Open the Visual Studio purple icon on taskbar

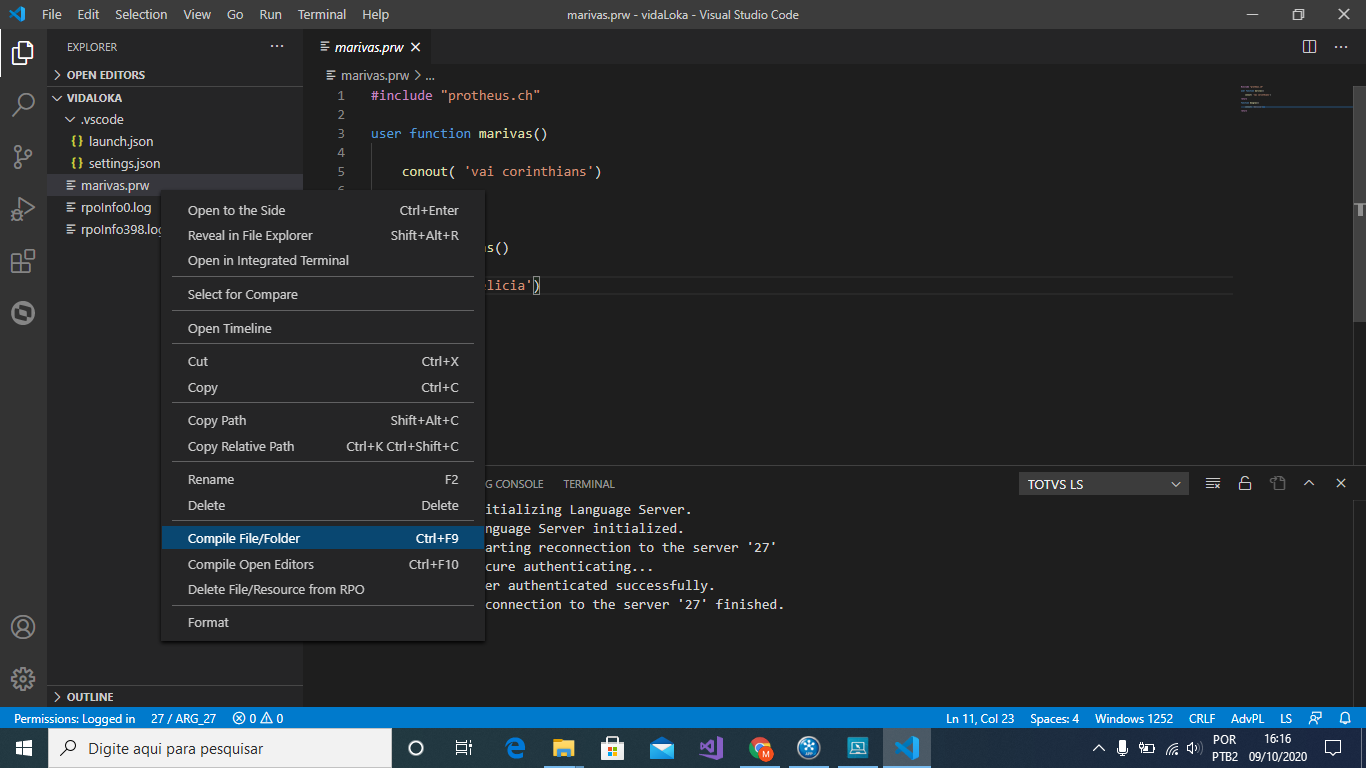(711, 748)
